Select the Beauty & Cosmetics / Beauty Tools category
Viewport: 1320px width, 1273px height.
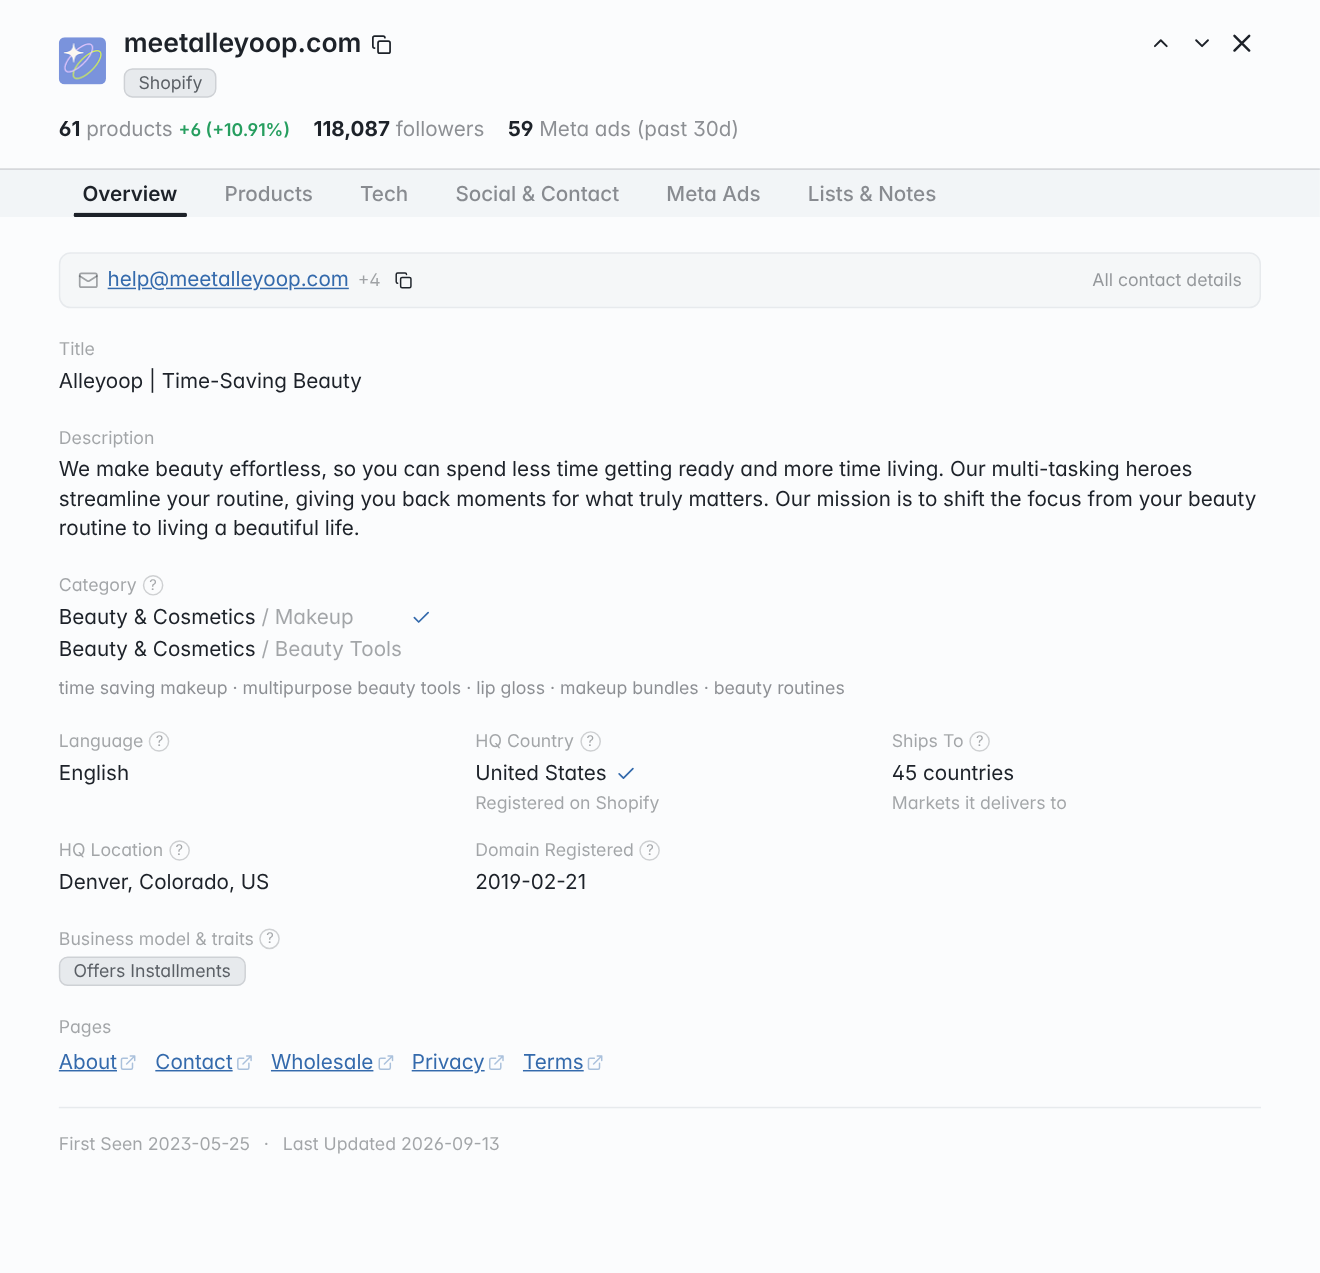tap(230, 649)
